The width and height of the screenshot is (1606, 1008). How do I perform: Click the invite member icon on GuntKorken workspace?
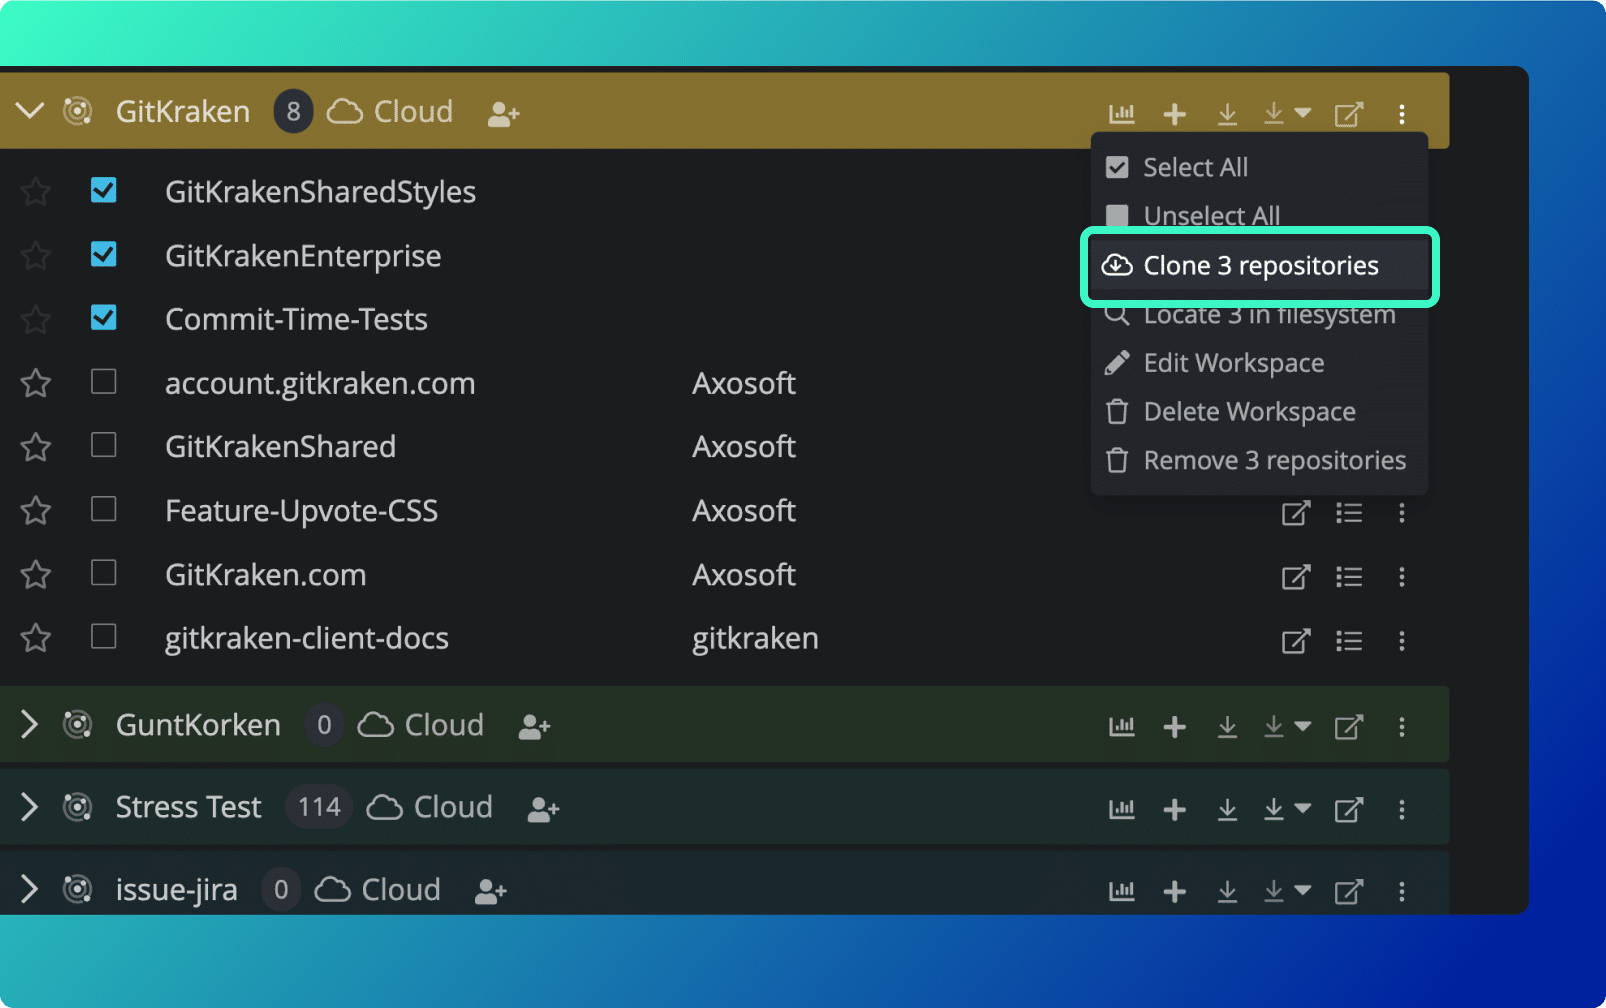(533, 726)
